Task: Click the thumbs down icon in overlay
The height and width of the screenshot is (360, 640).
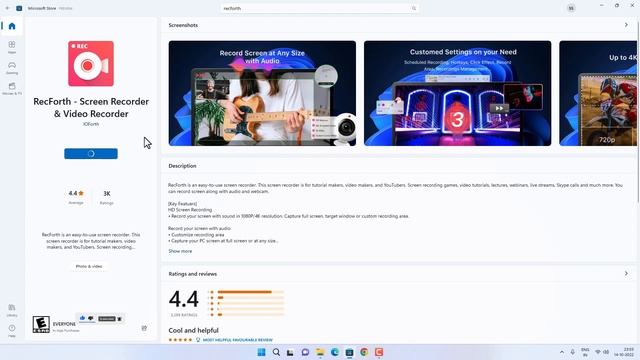Action: pos(91,318)
